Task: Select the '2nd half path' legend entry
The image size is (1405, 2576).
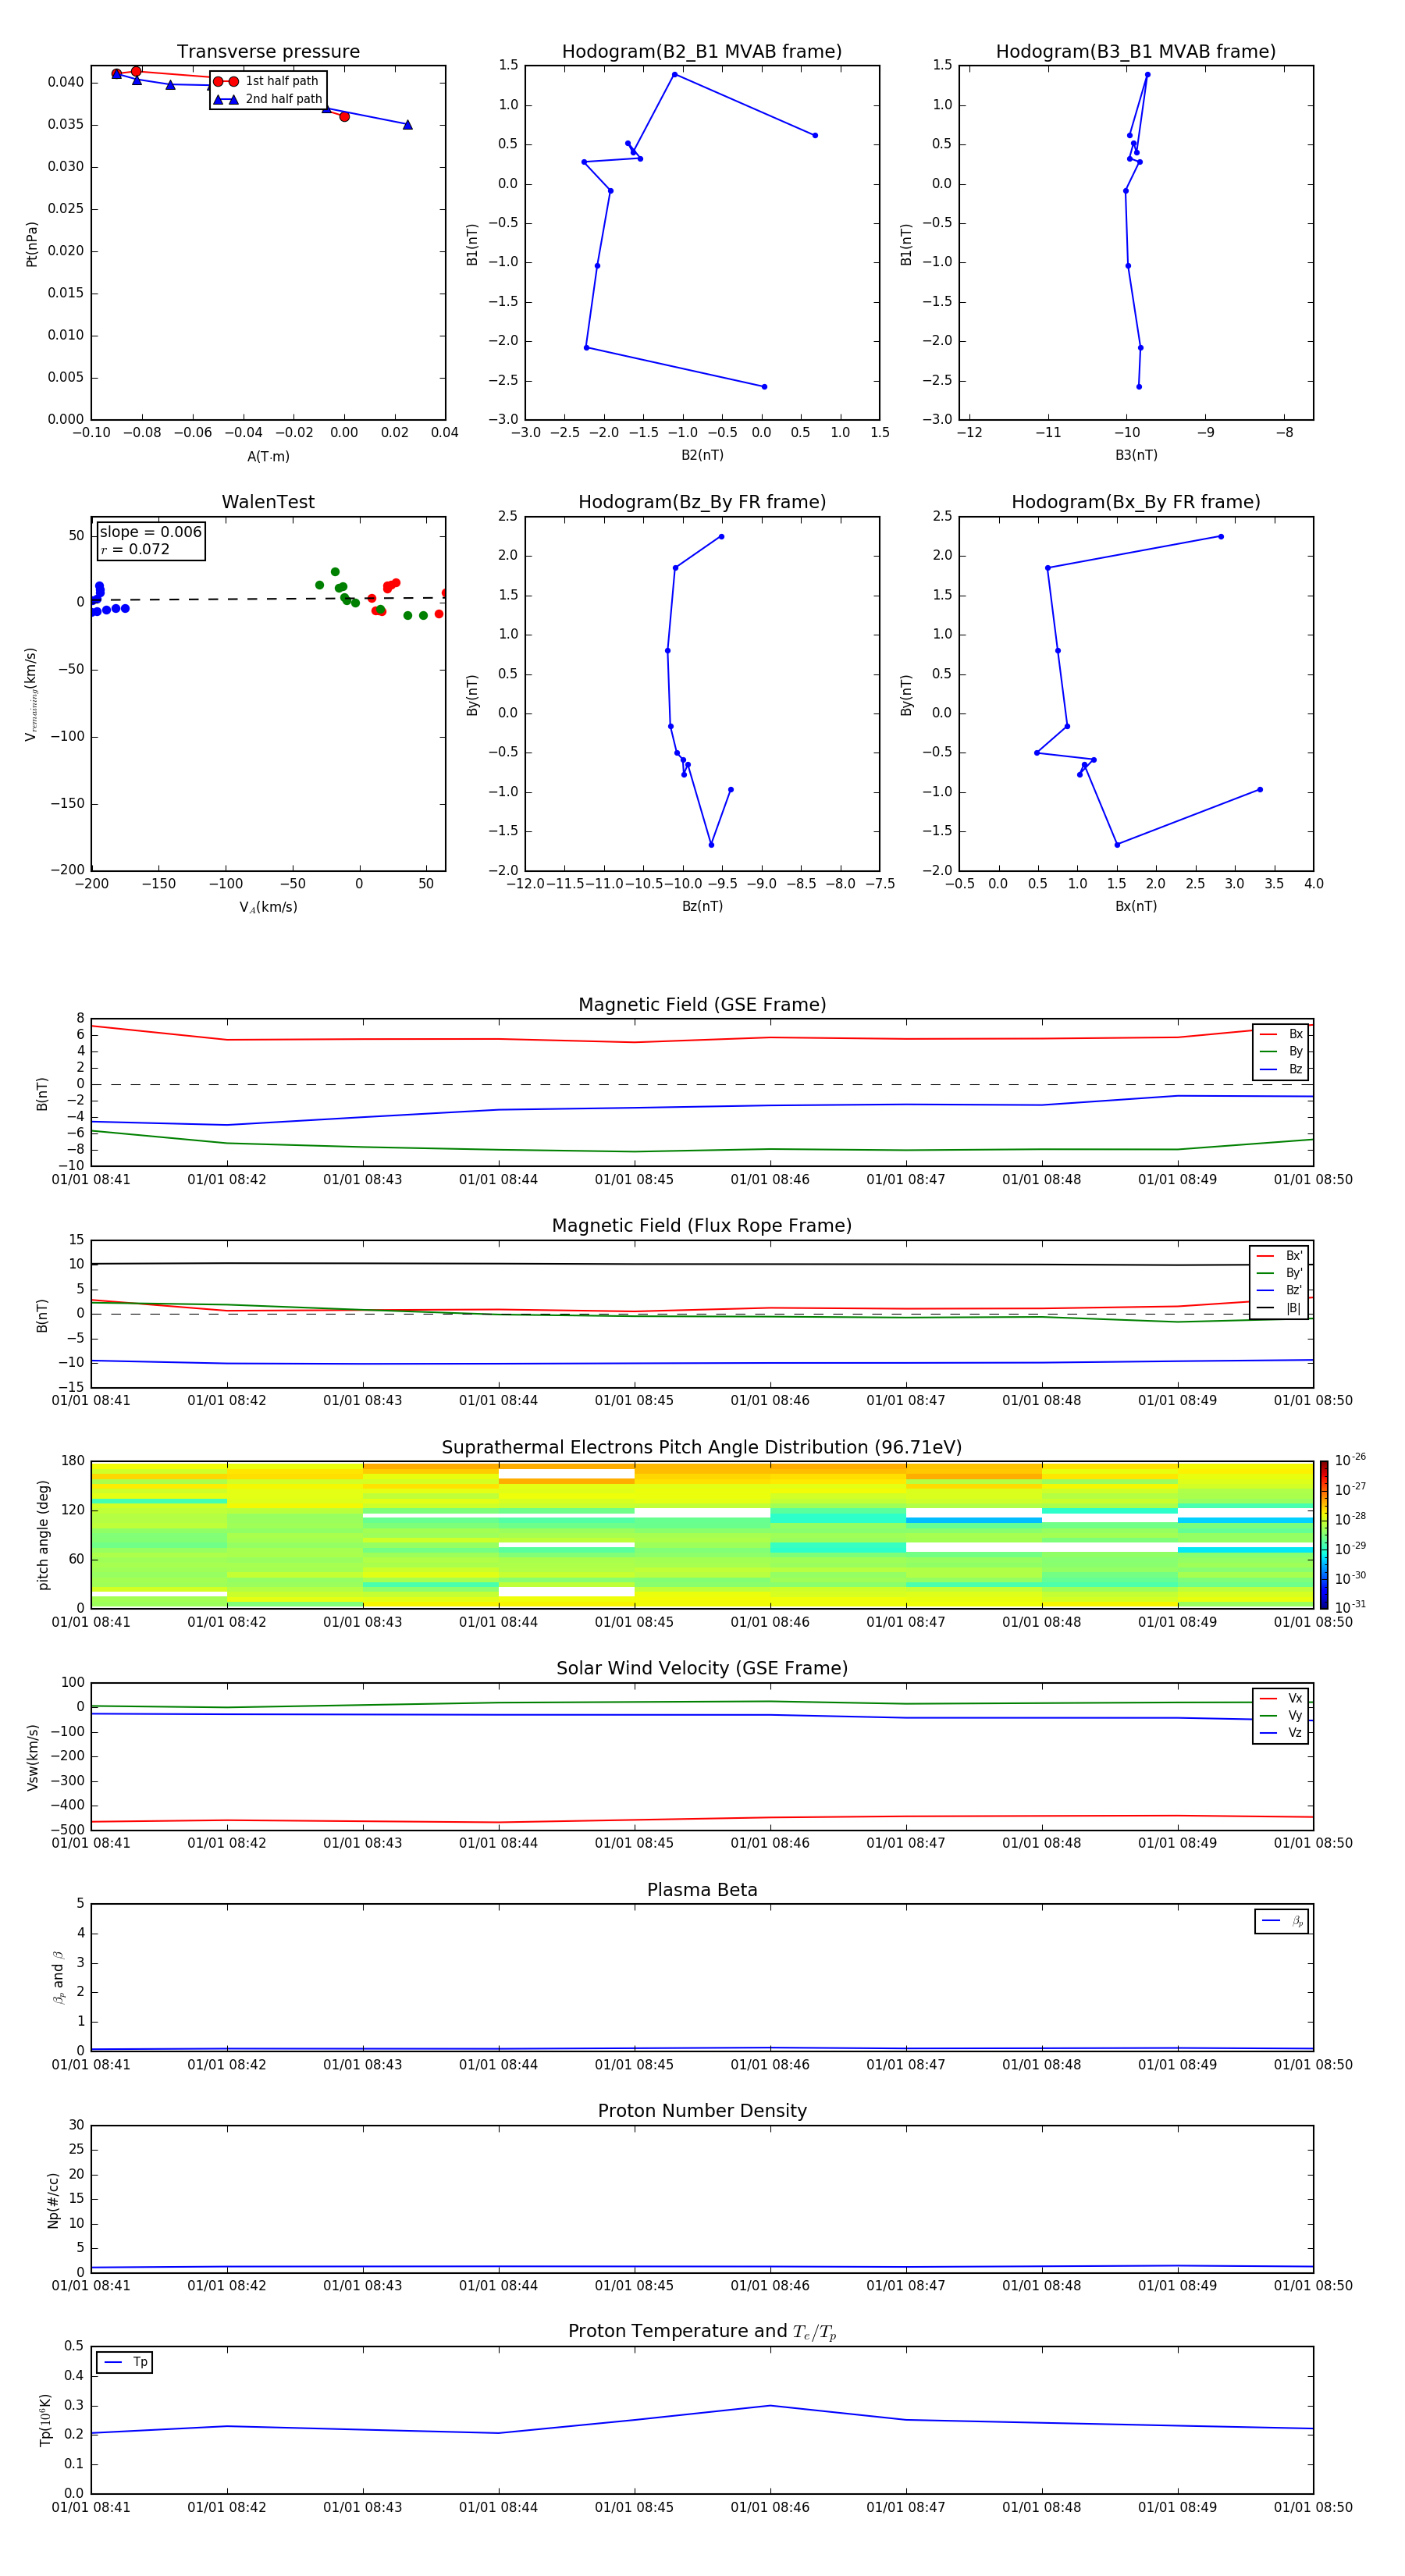Action: [x=268, y=99]
